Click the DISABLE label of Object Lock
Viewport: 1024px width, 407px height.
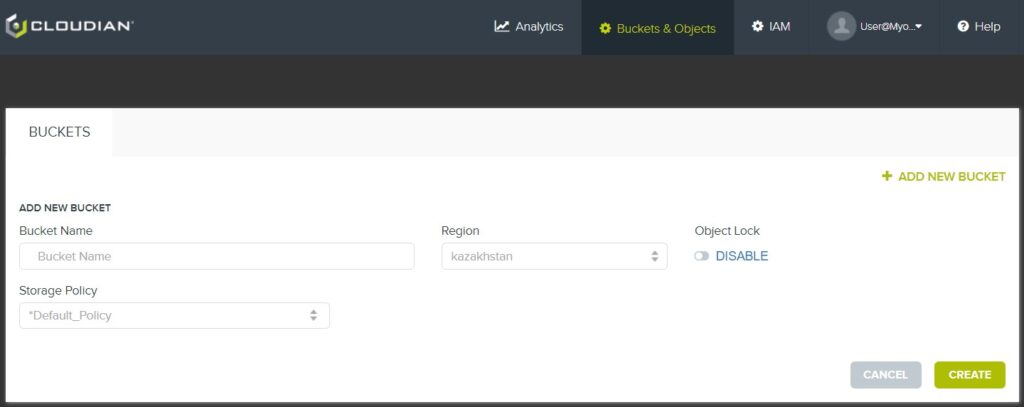pyautogui.click(x=742, y=256)
